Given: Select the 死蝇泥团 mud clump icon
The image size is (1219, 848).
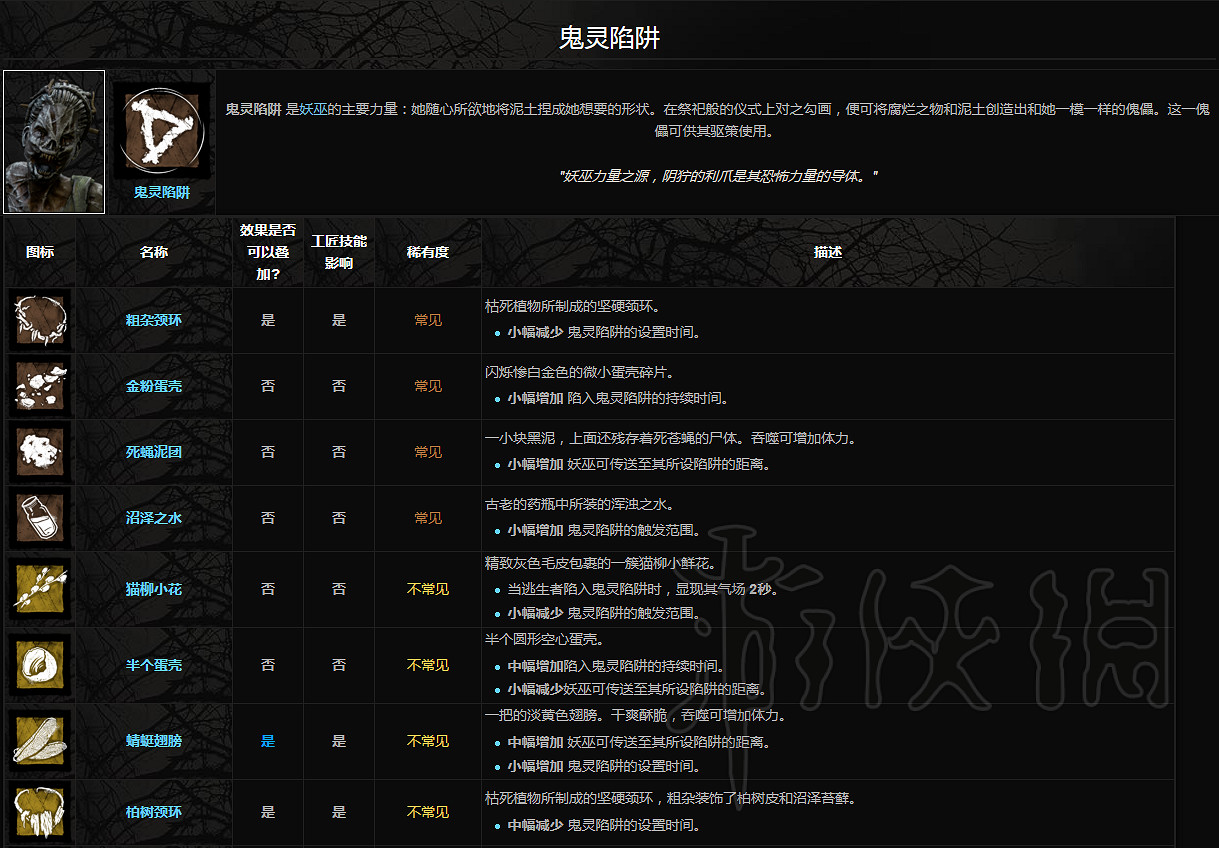Looking at the screenshot, I should pyautogui.click(x=39, y=452).
